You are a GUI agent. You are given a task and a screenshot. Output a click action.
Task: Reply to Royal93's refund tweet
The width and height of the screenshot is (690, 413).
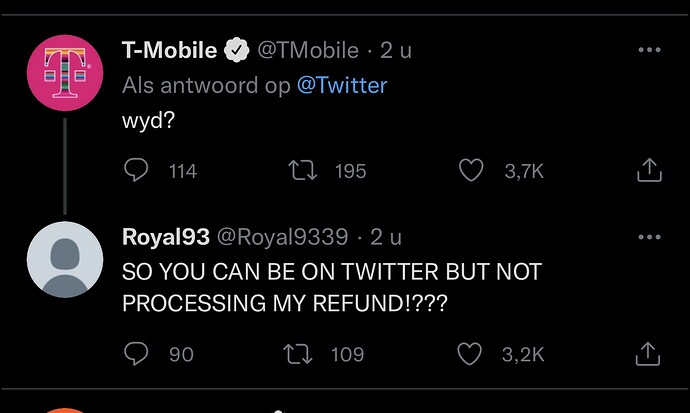click(136, 354)
